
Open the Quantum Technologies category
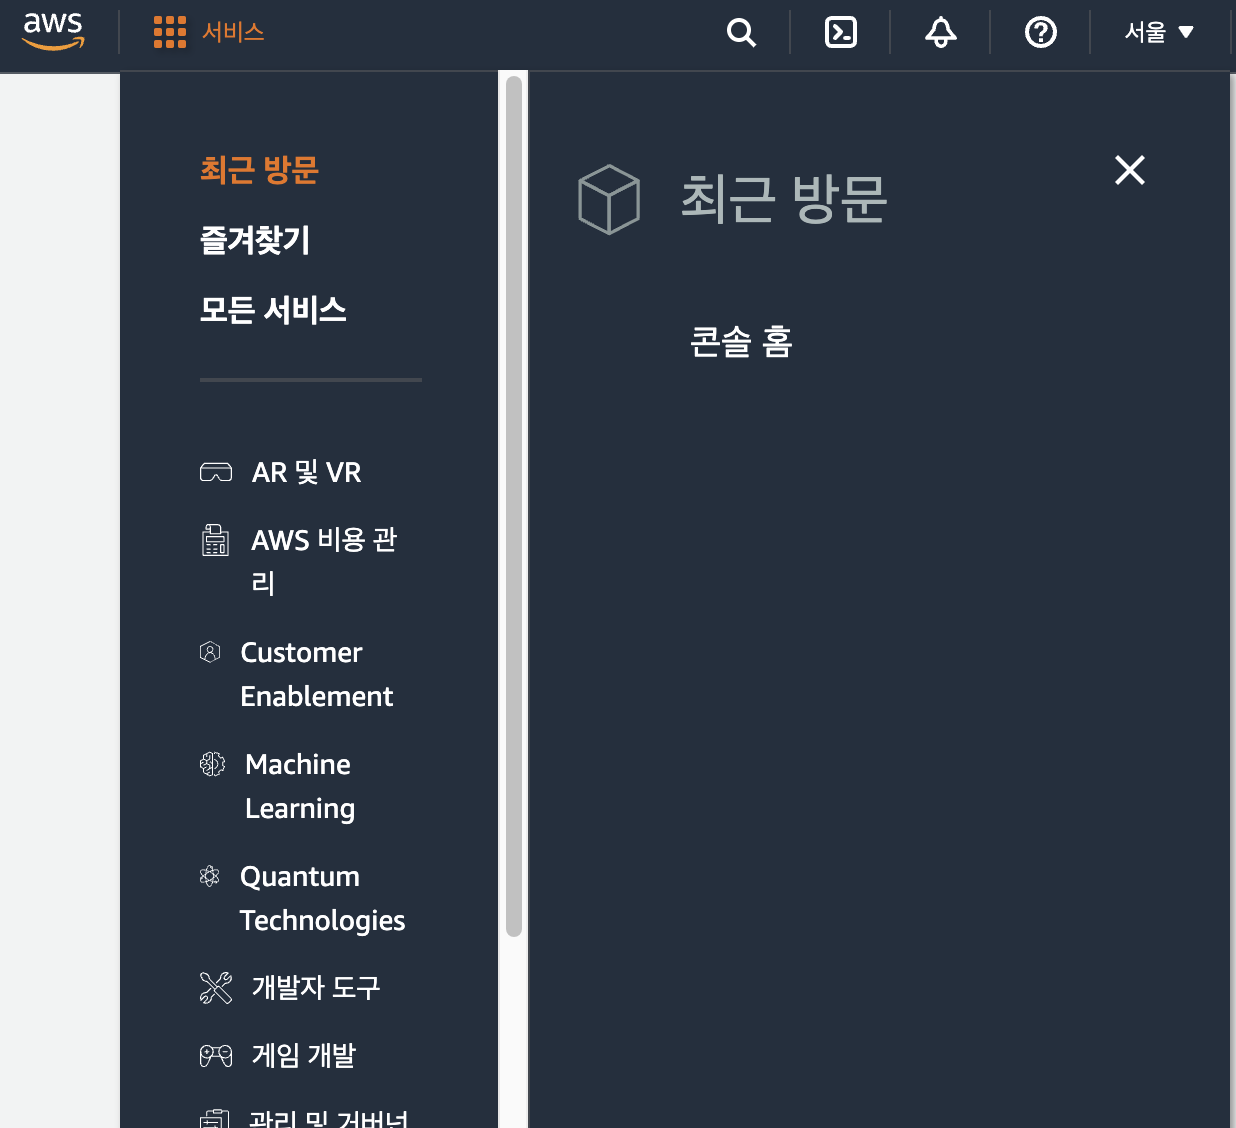click(323, 898)
